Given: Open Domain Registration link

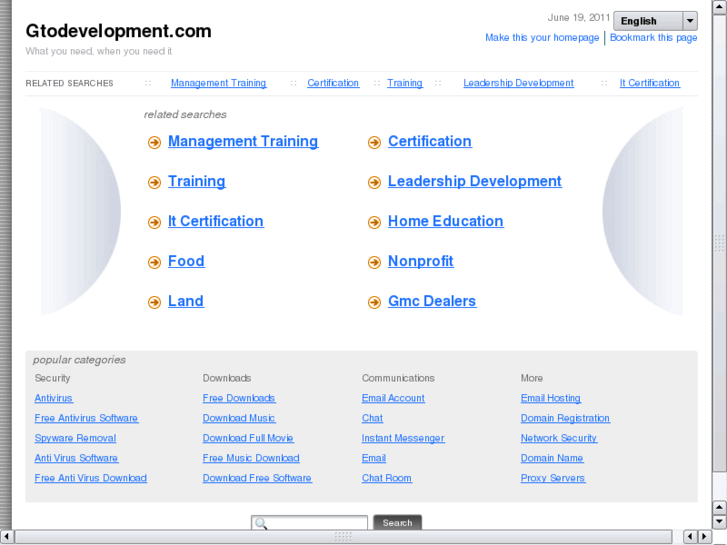Looking at the screenshot, I should click(x=565, y=418).
